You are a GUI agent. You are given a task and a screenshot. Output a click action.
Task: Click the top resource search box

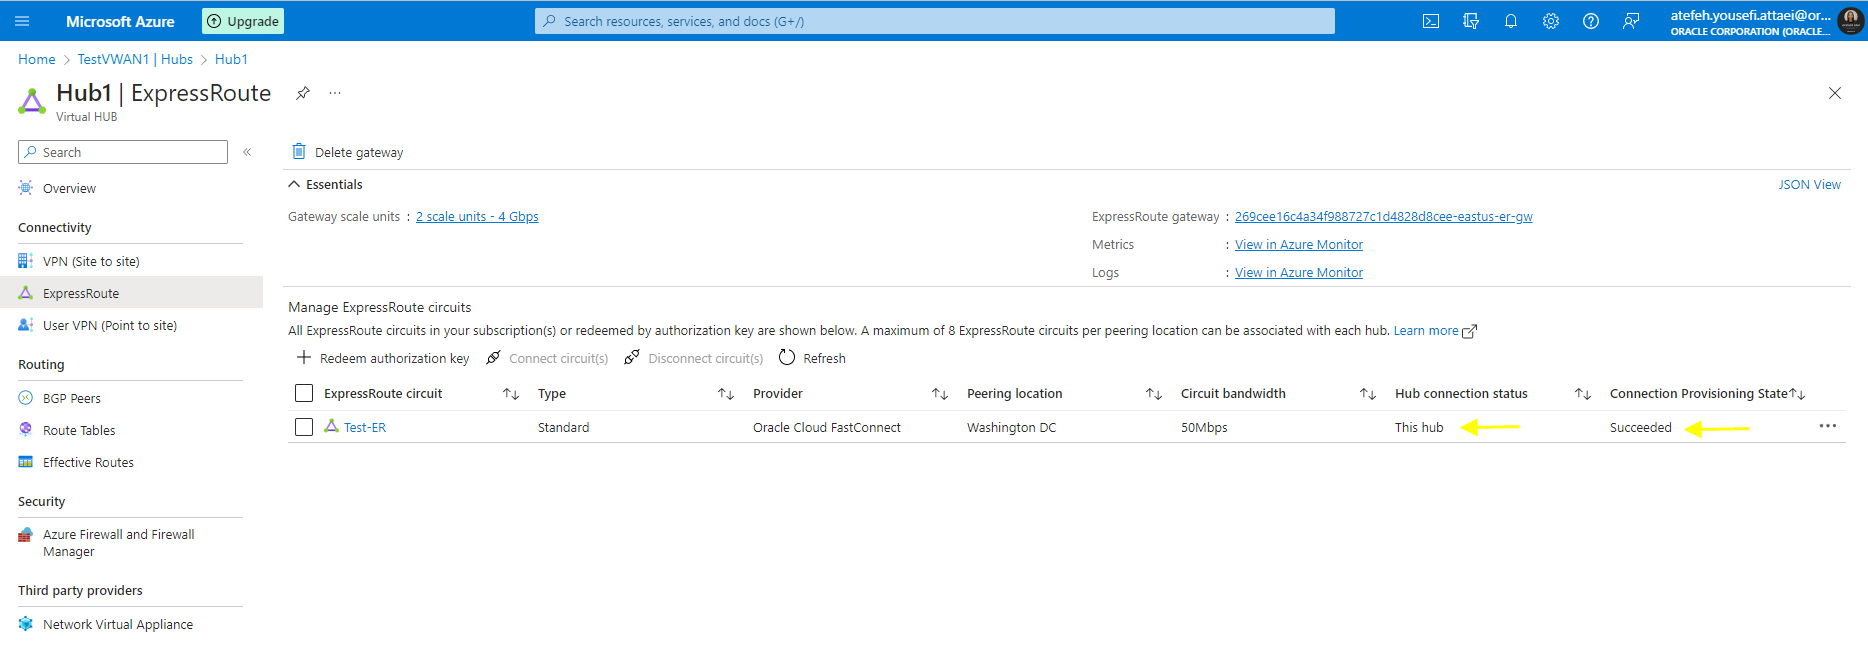[x=935, y=21]
